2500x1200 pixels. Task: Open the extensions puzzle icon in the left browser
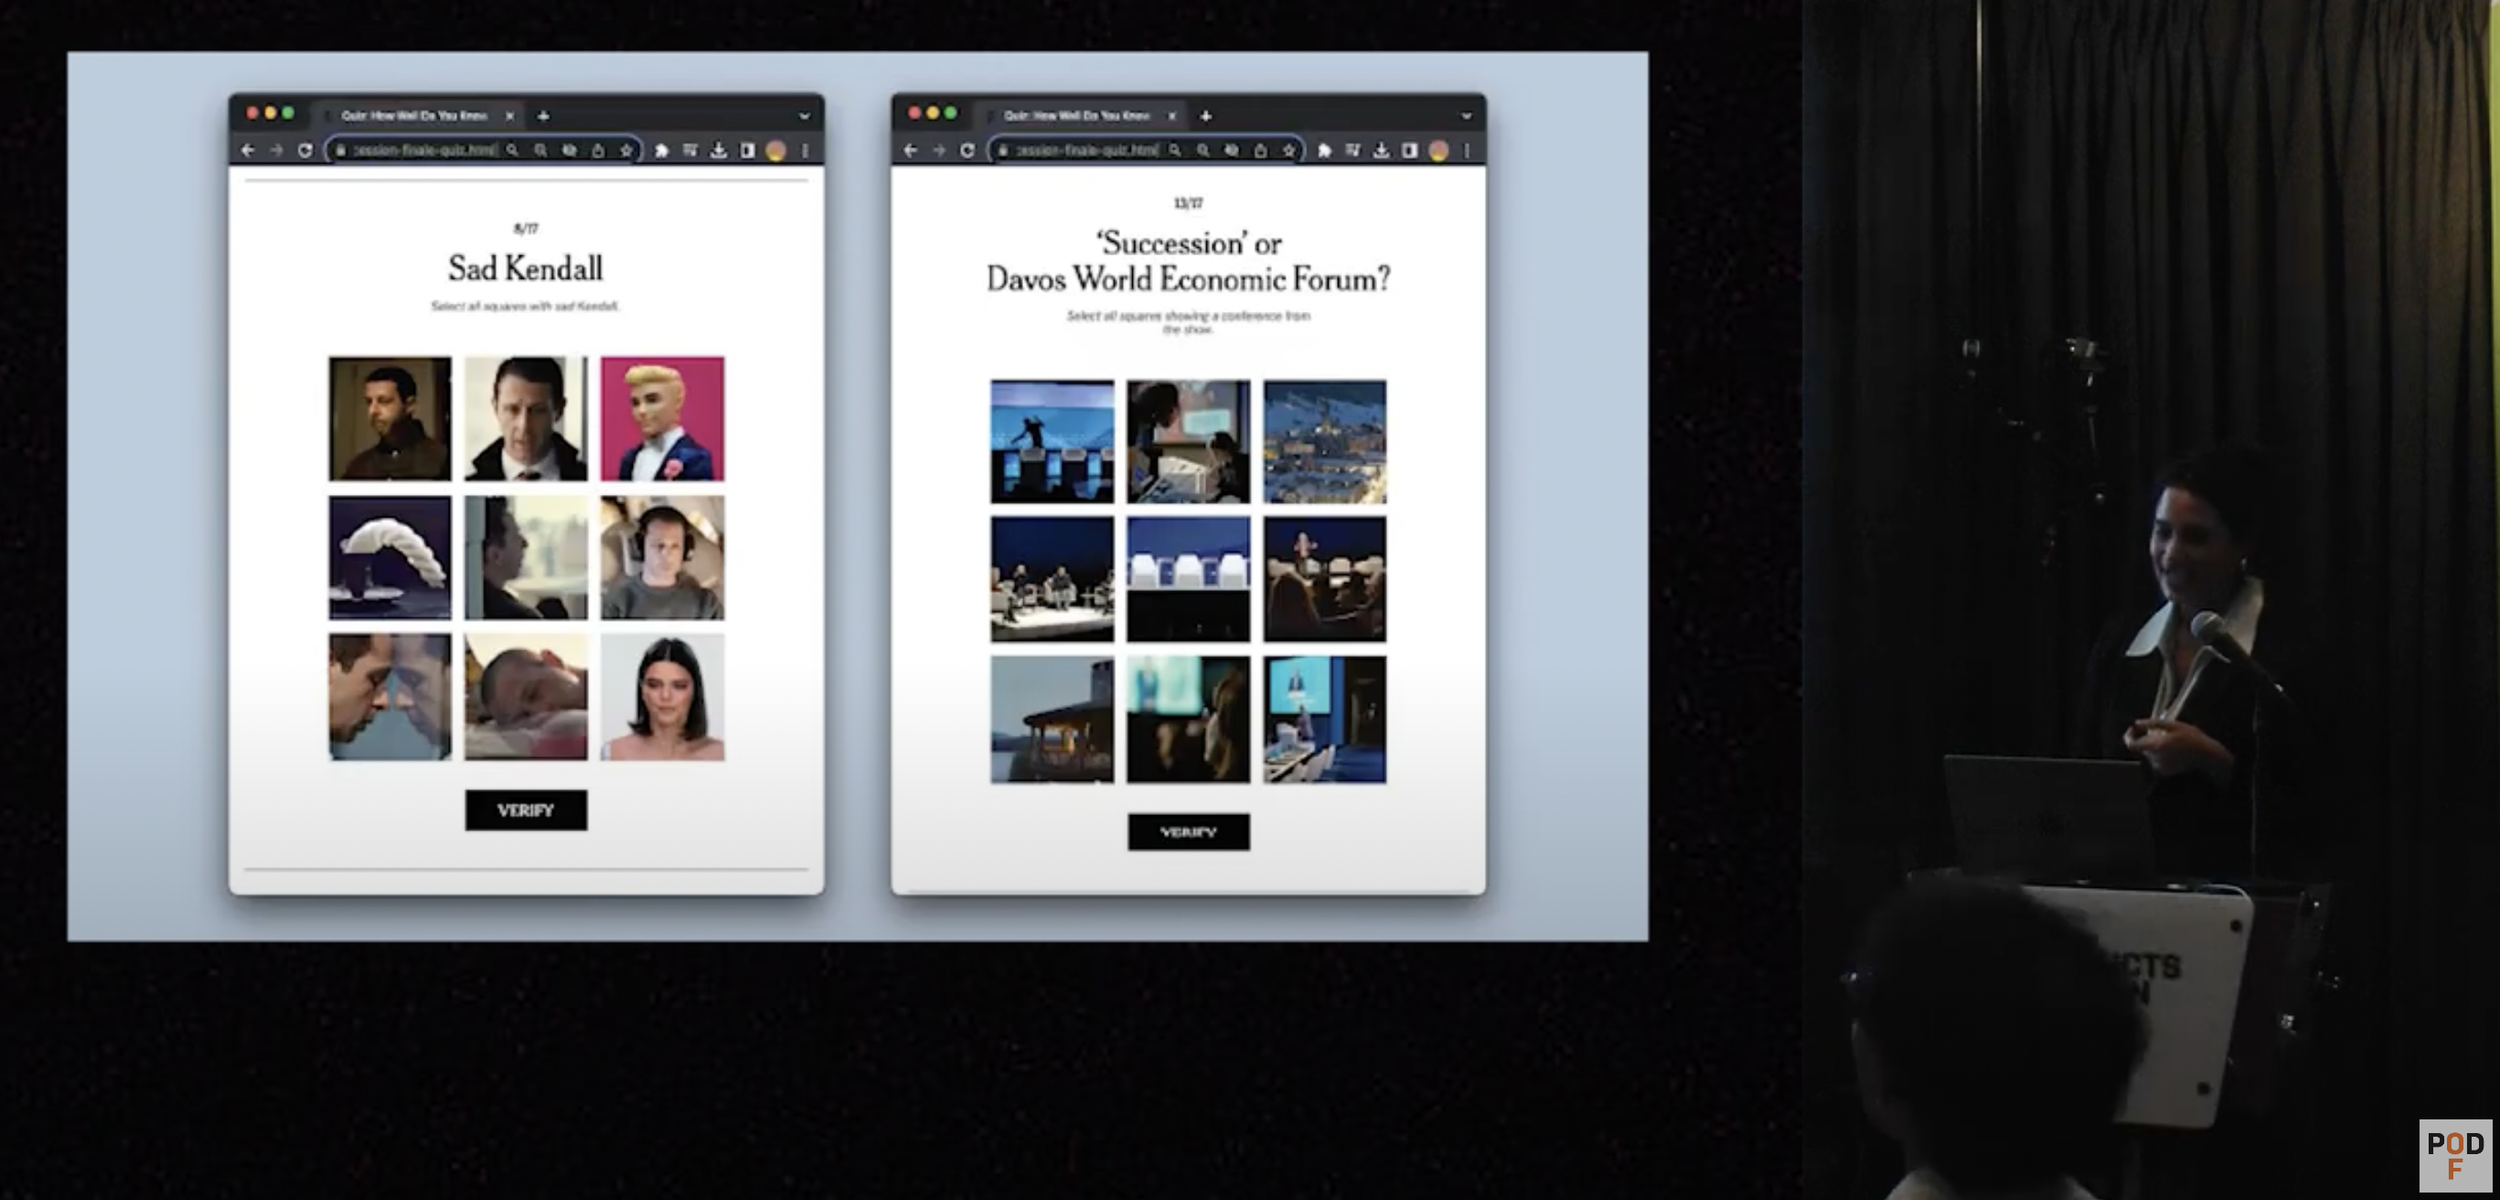tap(661, 150)
